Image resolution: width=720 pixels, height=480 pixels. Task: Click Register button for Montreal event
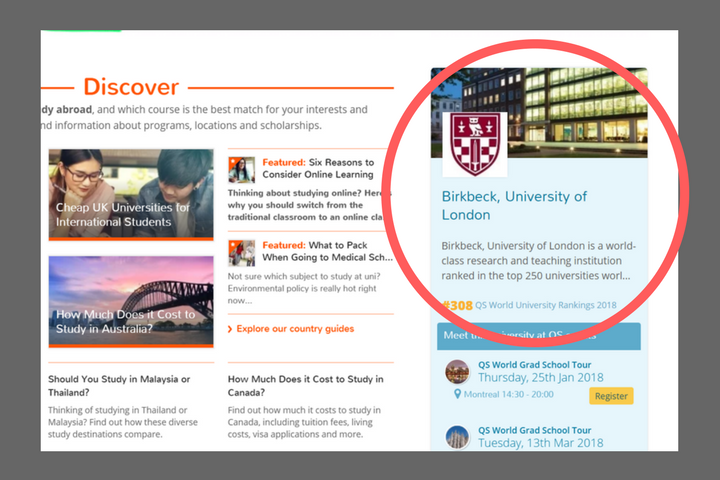(611, 396)
